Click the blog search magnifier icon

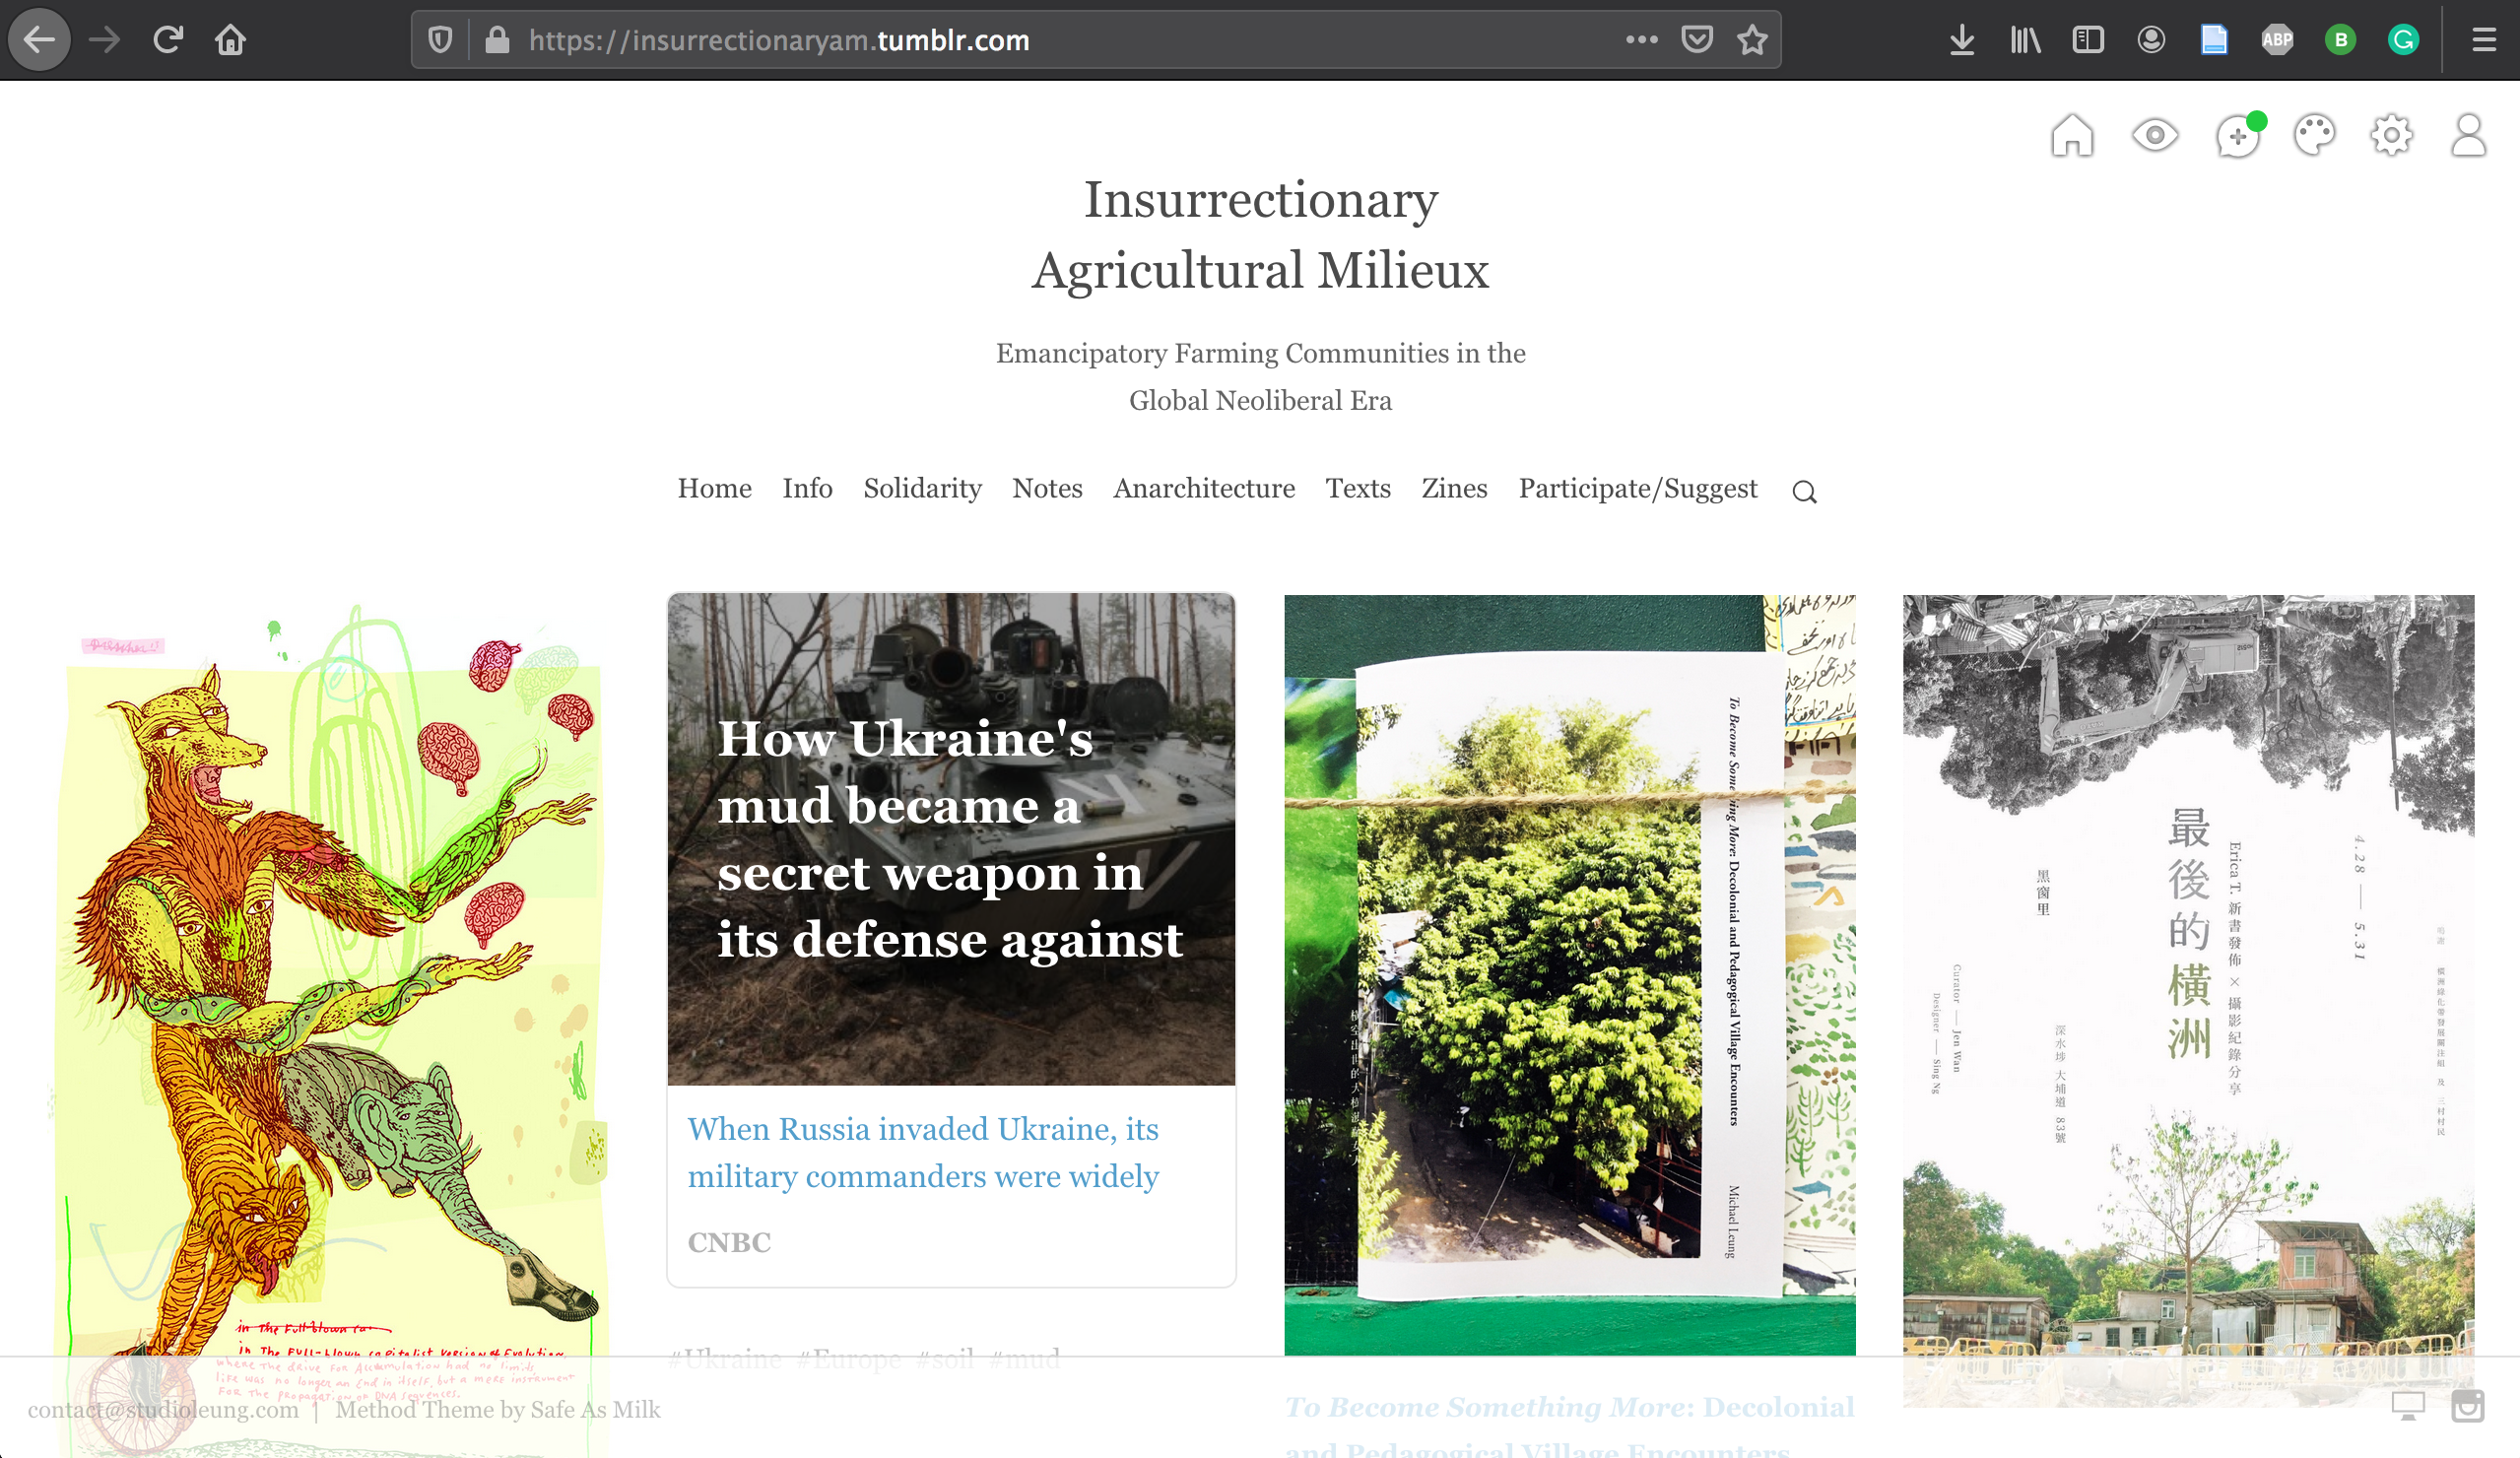coord(1804,492)
